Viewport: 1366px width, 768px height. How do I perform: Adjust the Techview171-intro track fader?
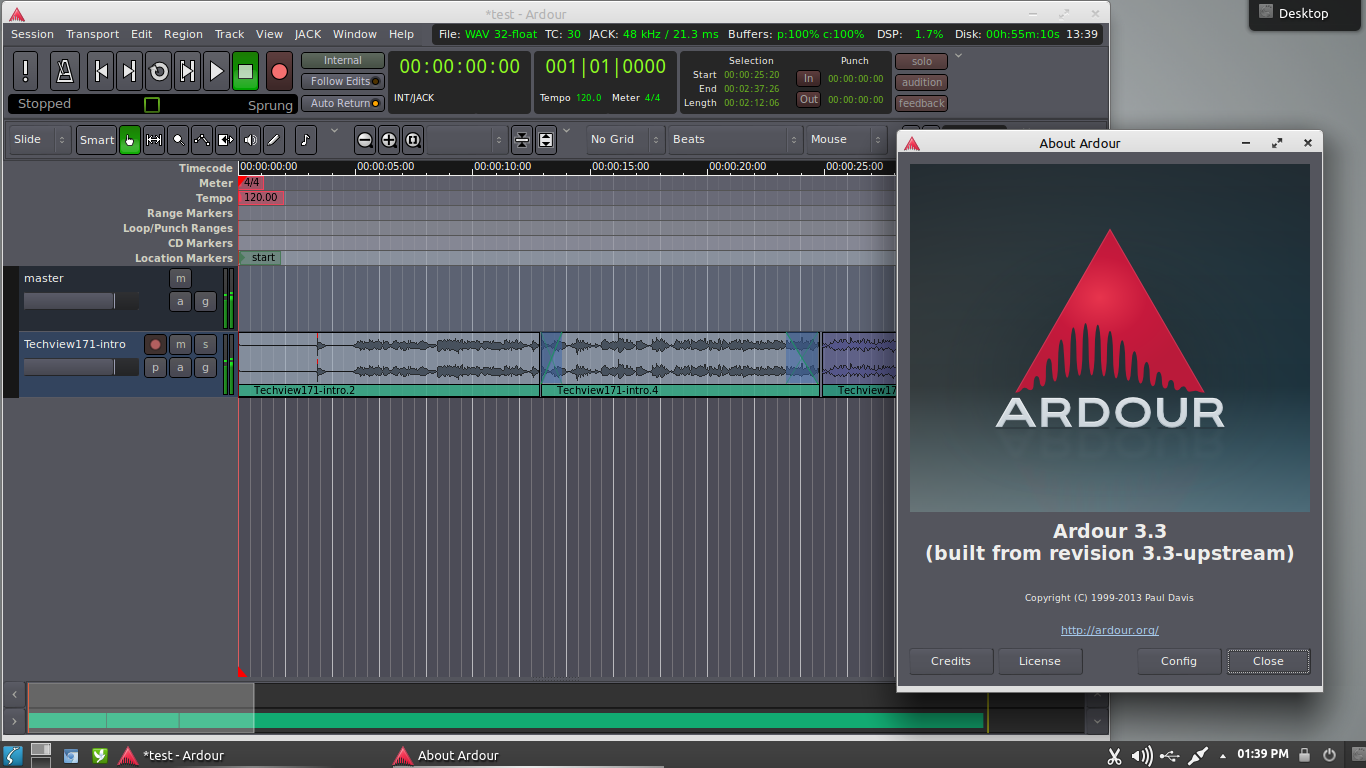tap(82, 367)
